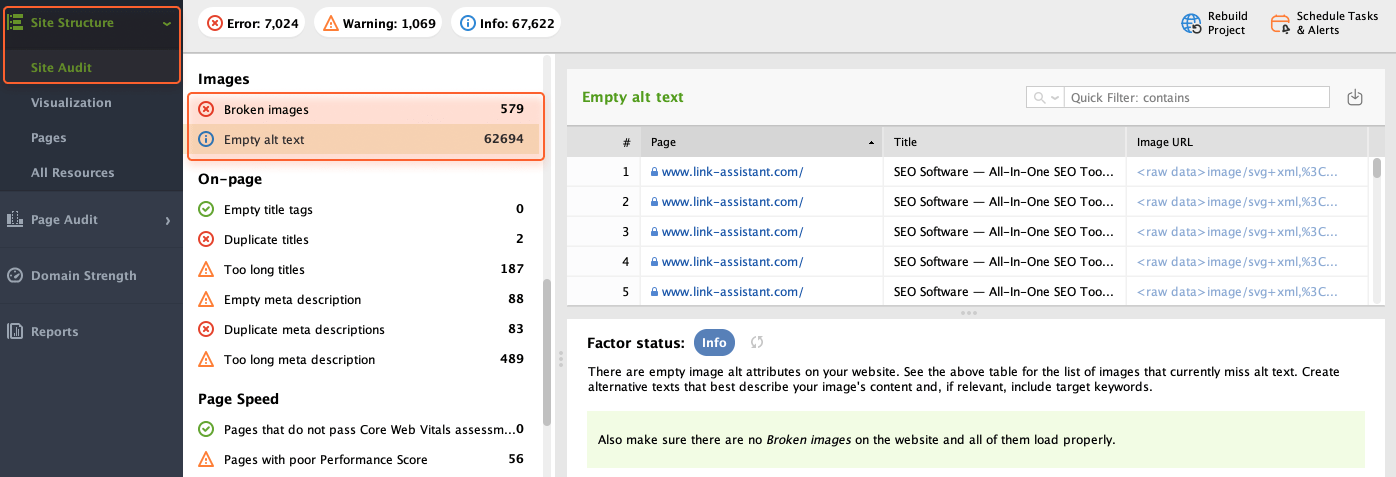1396x477 pixels.
Task: Click the Empty alt text info icon
Action: (206, 139)
